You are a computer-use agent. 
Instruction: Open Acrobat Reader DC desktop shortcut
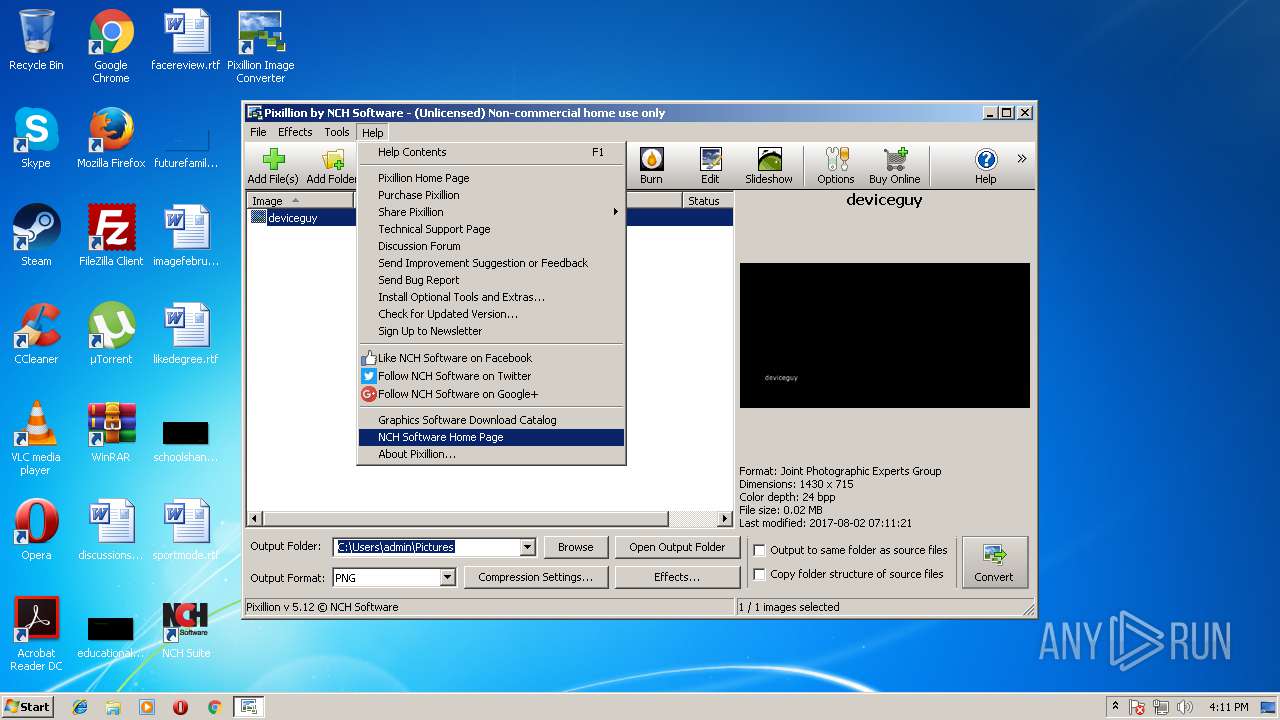pos(36,634)
